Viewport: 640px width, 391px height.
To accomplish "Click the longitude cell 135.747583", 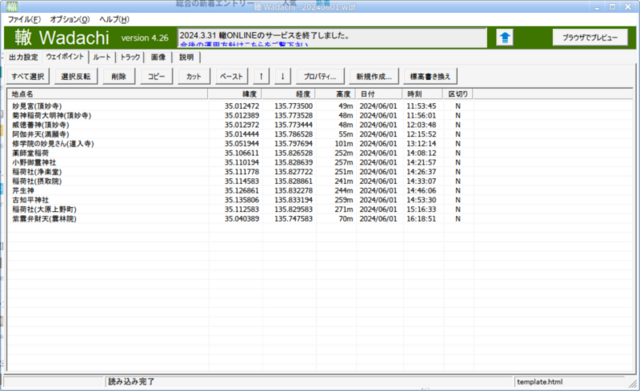I will [293, 219].
